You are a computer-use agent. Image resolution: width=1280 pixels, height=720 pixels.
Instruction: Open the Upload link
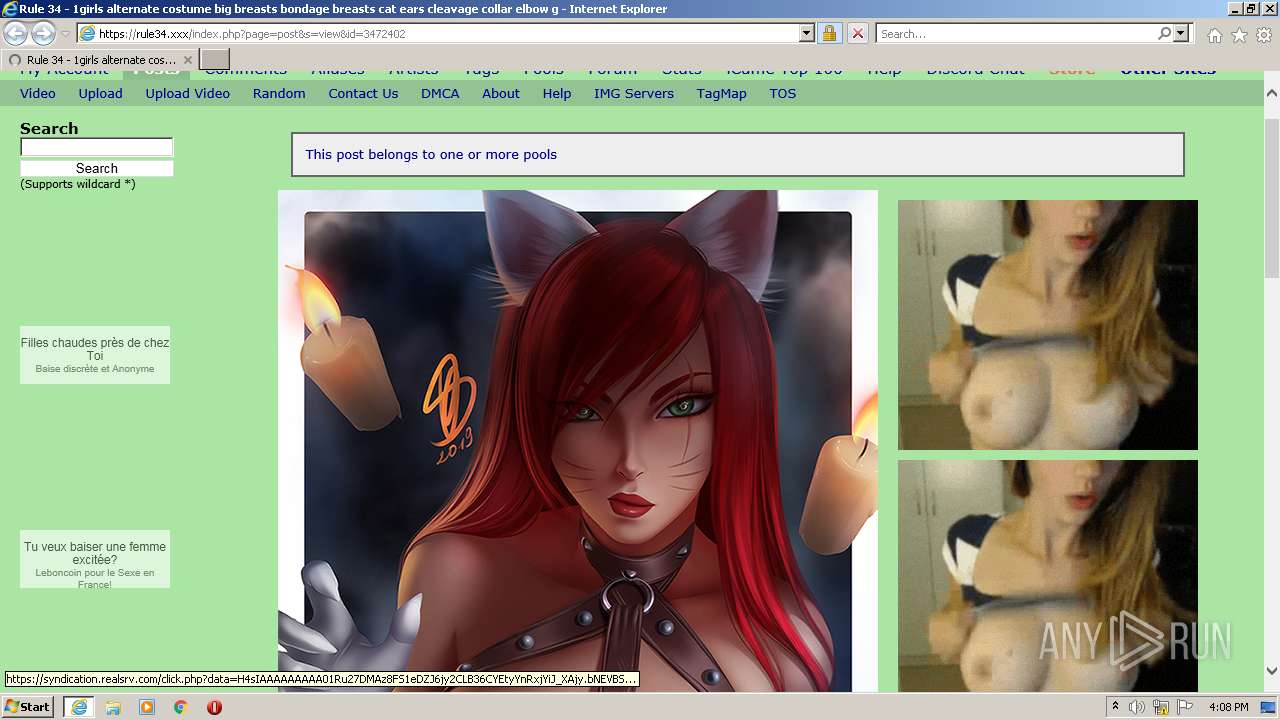(101, 93)
